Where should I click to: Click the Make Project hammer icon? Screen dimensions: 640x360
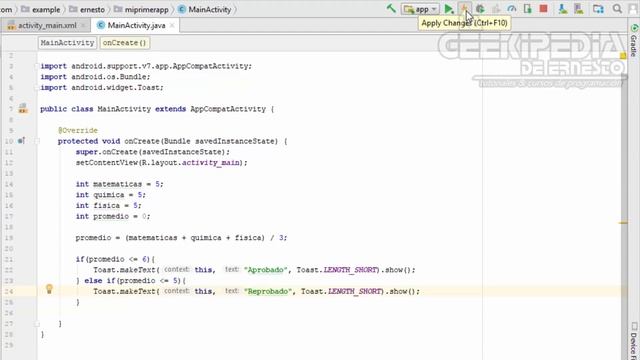pyautogui.click(x=391, y=9)
